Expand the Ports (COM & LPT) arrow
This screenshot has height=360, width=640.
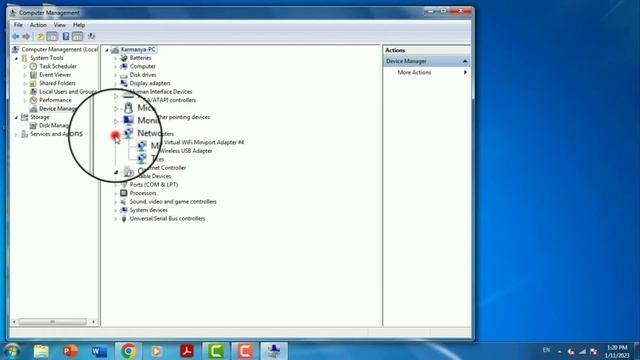116,185
